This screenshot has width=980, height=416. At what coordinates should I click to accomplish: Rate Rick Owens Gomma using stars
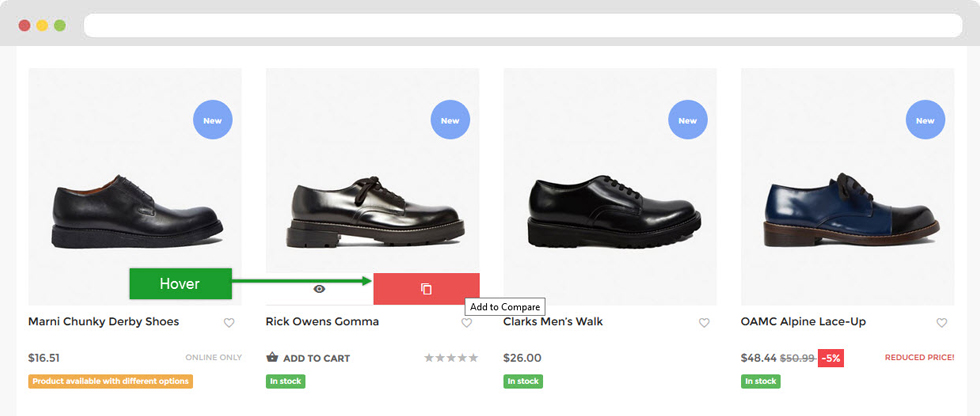[451, 357]
